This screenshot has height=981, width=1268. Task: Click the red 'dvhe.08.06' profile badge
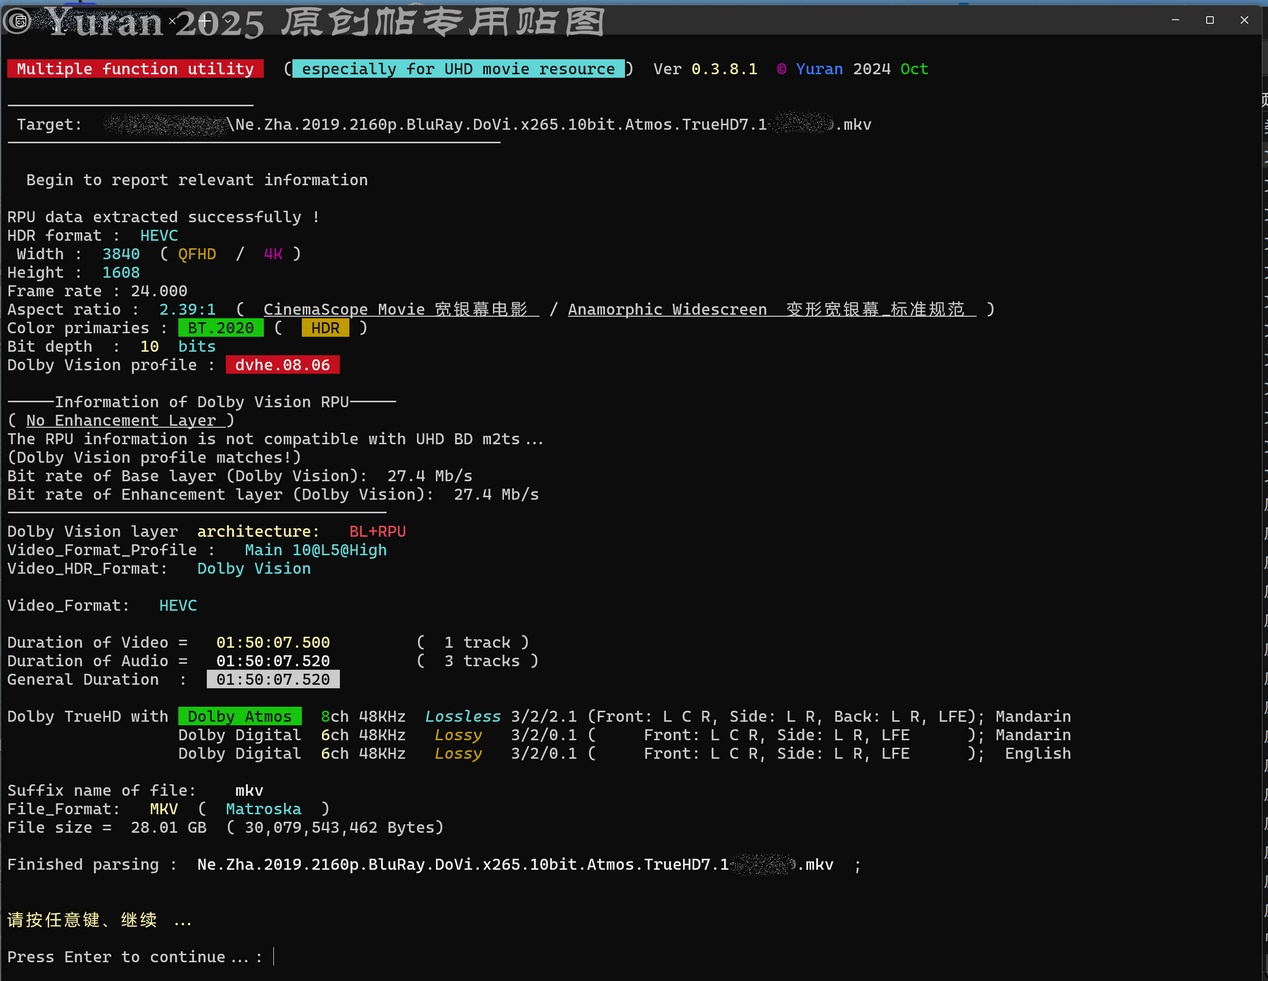282,365
